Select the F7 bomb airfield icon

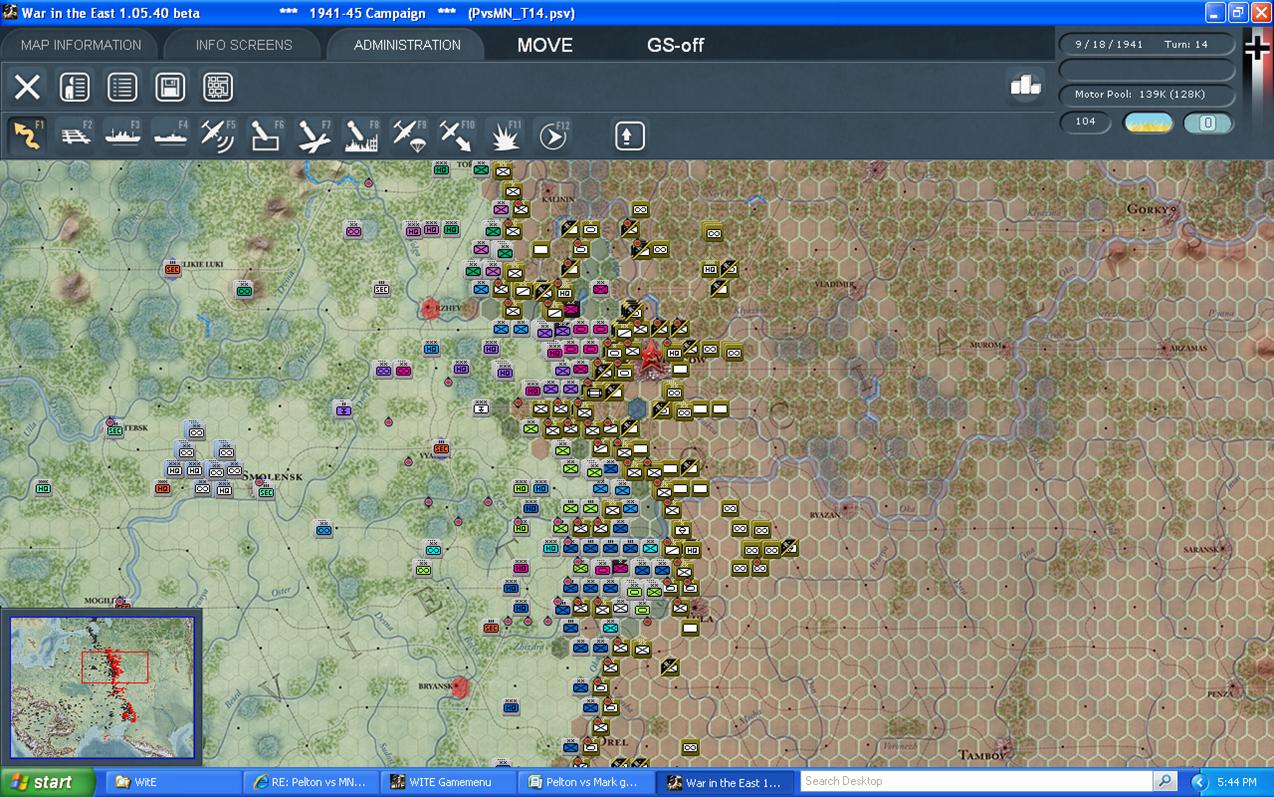click(314, 136)
